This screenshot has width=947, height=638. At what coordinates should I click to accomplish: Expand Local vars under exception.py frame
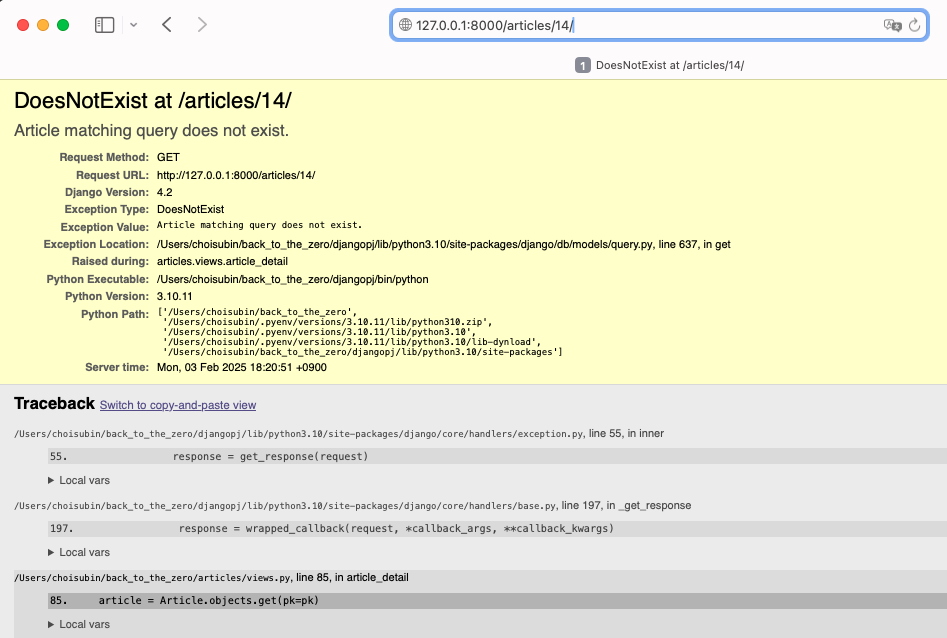(79, 480)
